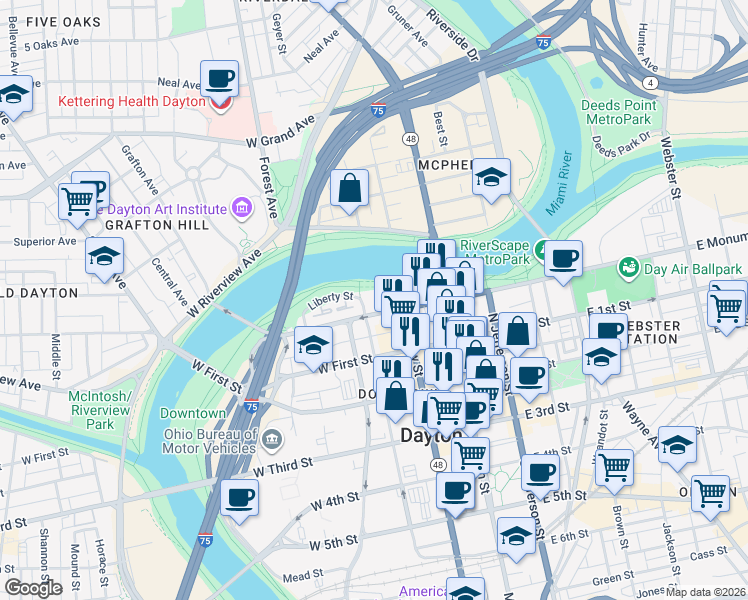Click the Route 4 shield near Hunter Ave
The width and height of the screenshot is (748, 600).
coord(651,83)
